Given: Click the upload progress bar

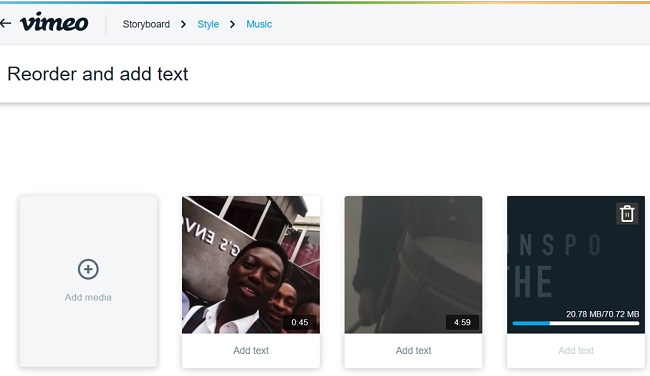Looking at the screenshot, I should (576, 323).
